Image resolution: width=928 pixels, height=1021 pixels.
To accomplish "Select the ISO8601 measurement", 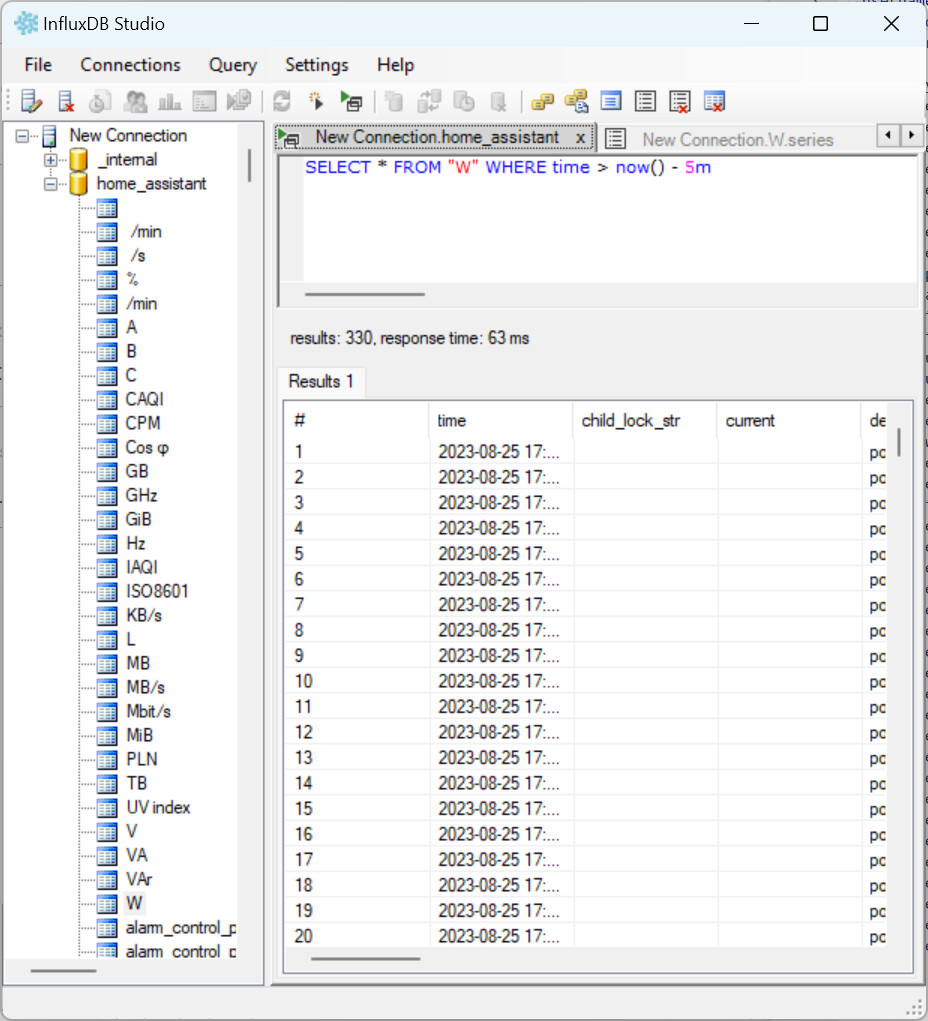I will click(x=157, y=591).
